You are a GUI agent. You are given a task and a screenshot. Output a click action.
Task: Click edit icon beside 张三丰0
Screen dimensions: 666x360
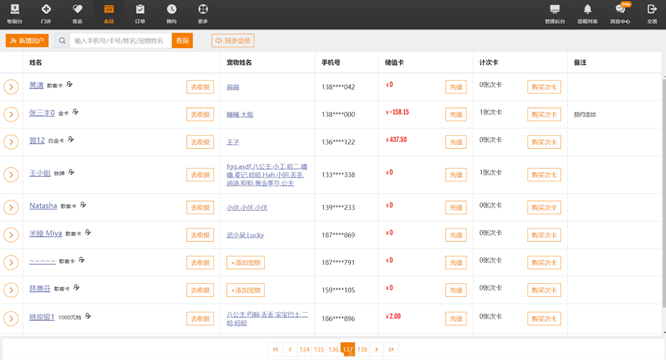pos(75,112)
